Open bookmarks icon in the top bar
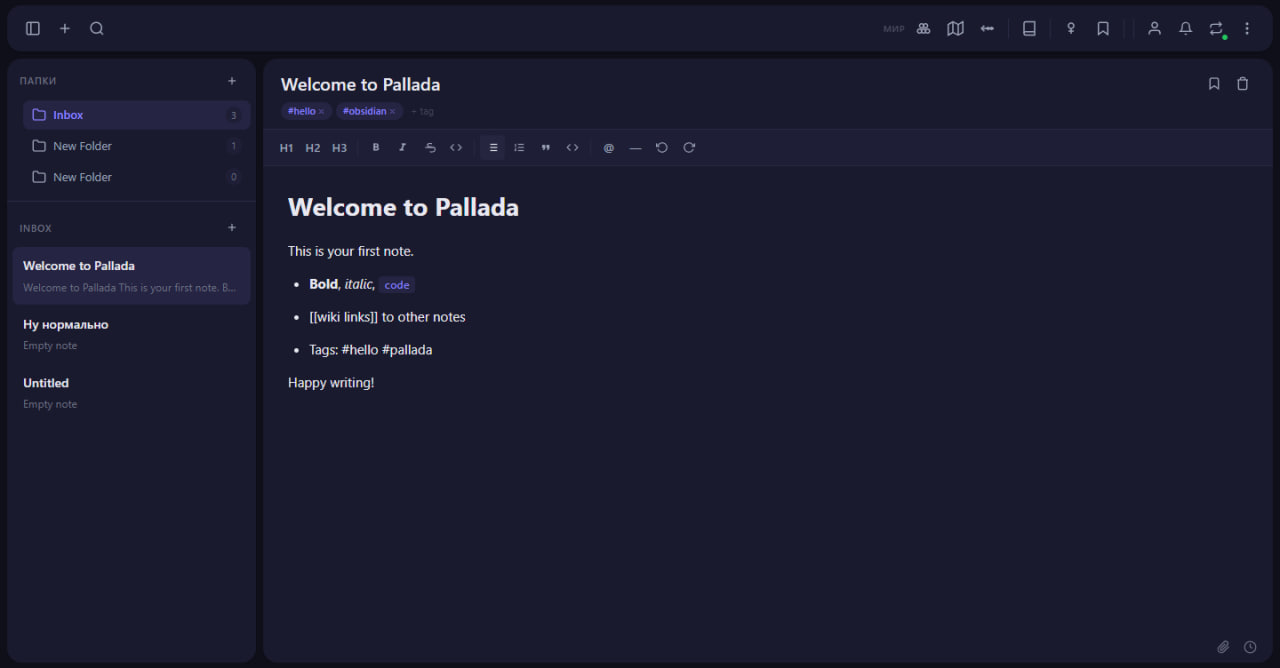 tap(1103, 29)
